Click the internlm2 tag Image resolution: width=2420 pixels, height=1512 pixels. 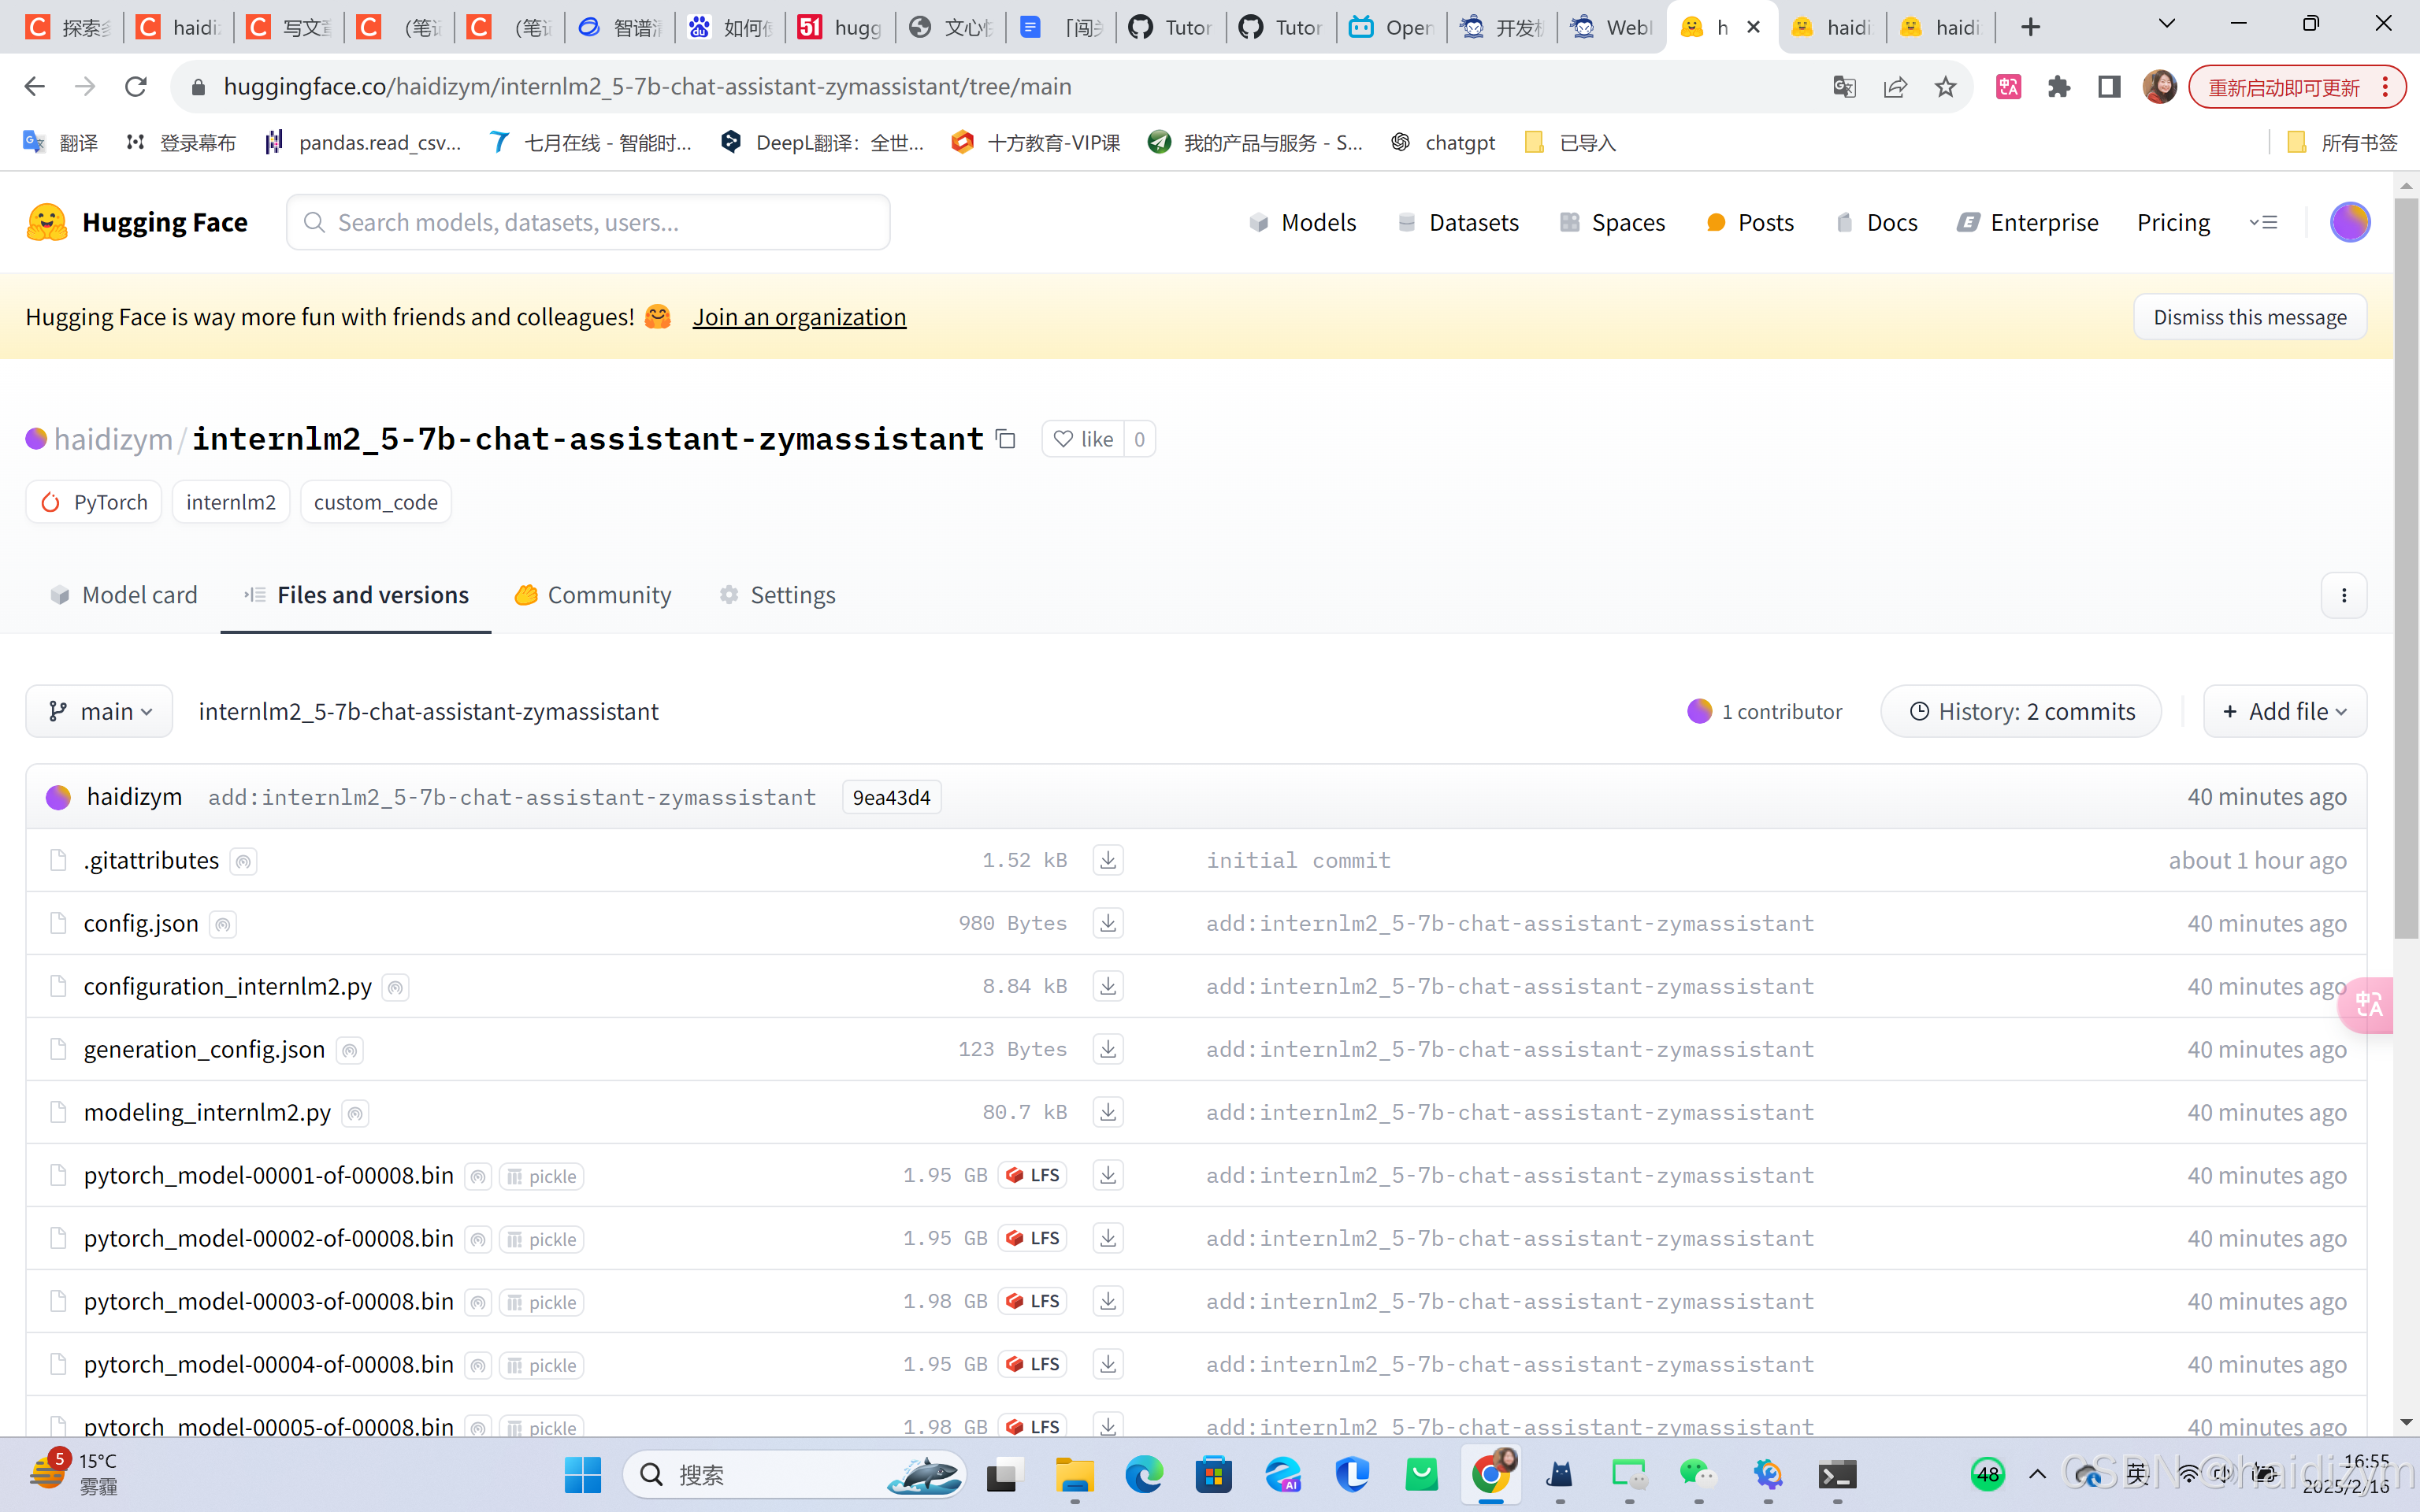[x=231, y=502]
